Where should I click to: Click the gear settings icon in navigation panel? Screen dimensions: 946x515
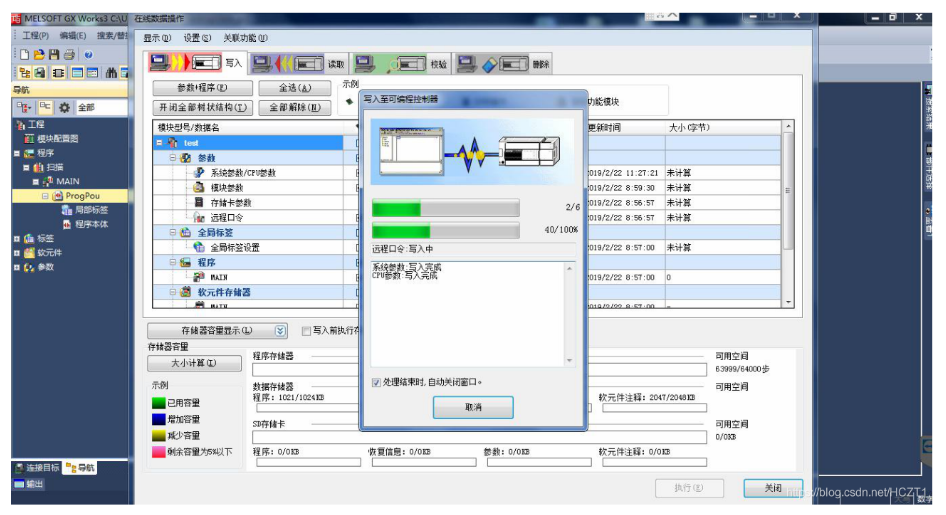[64, 107]
